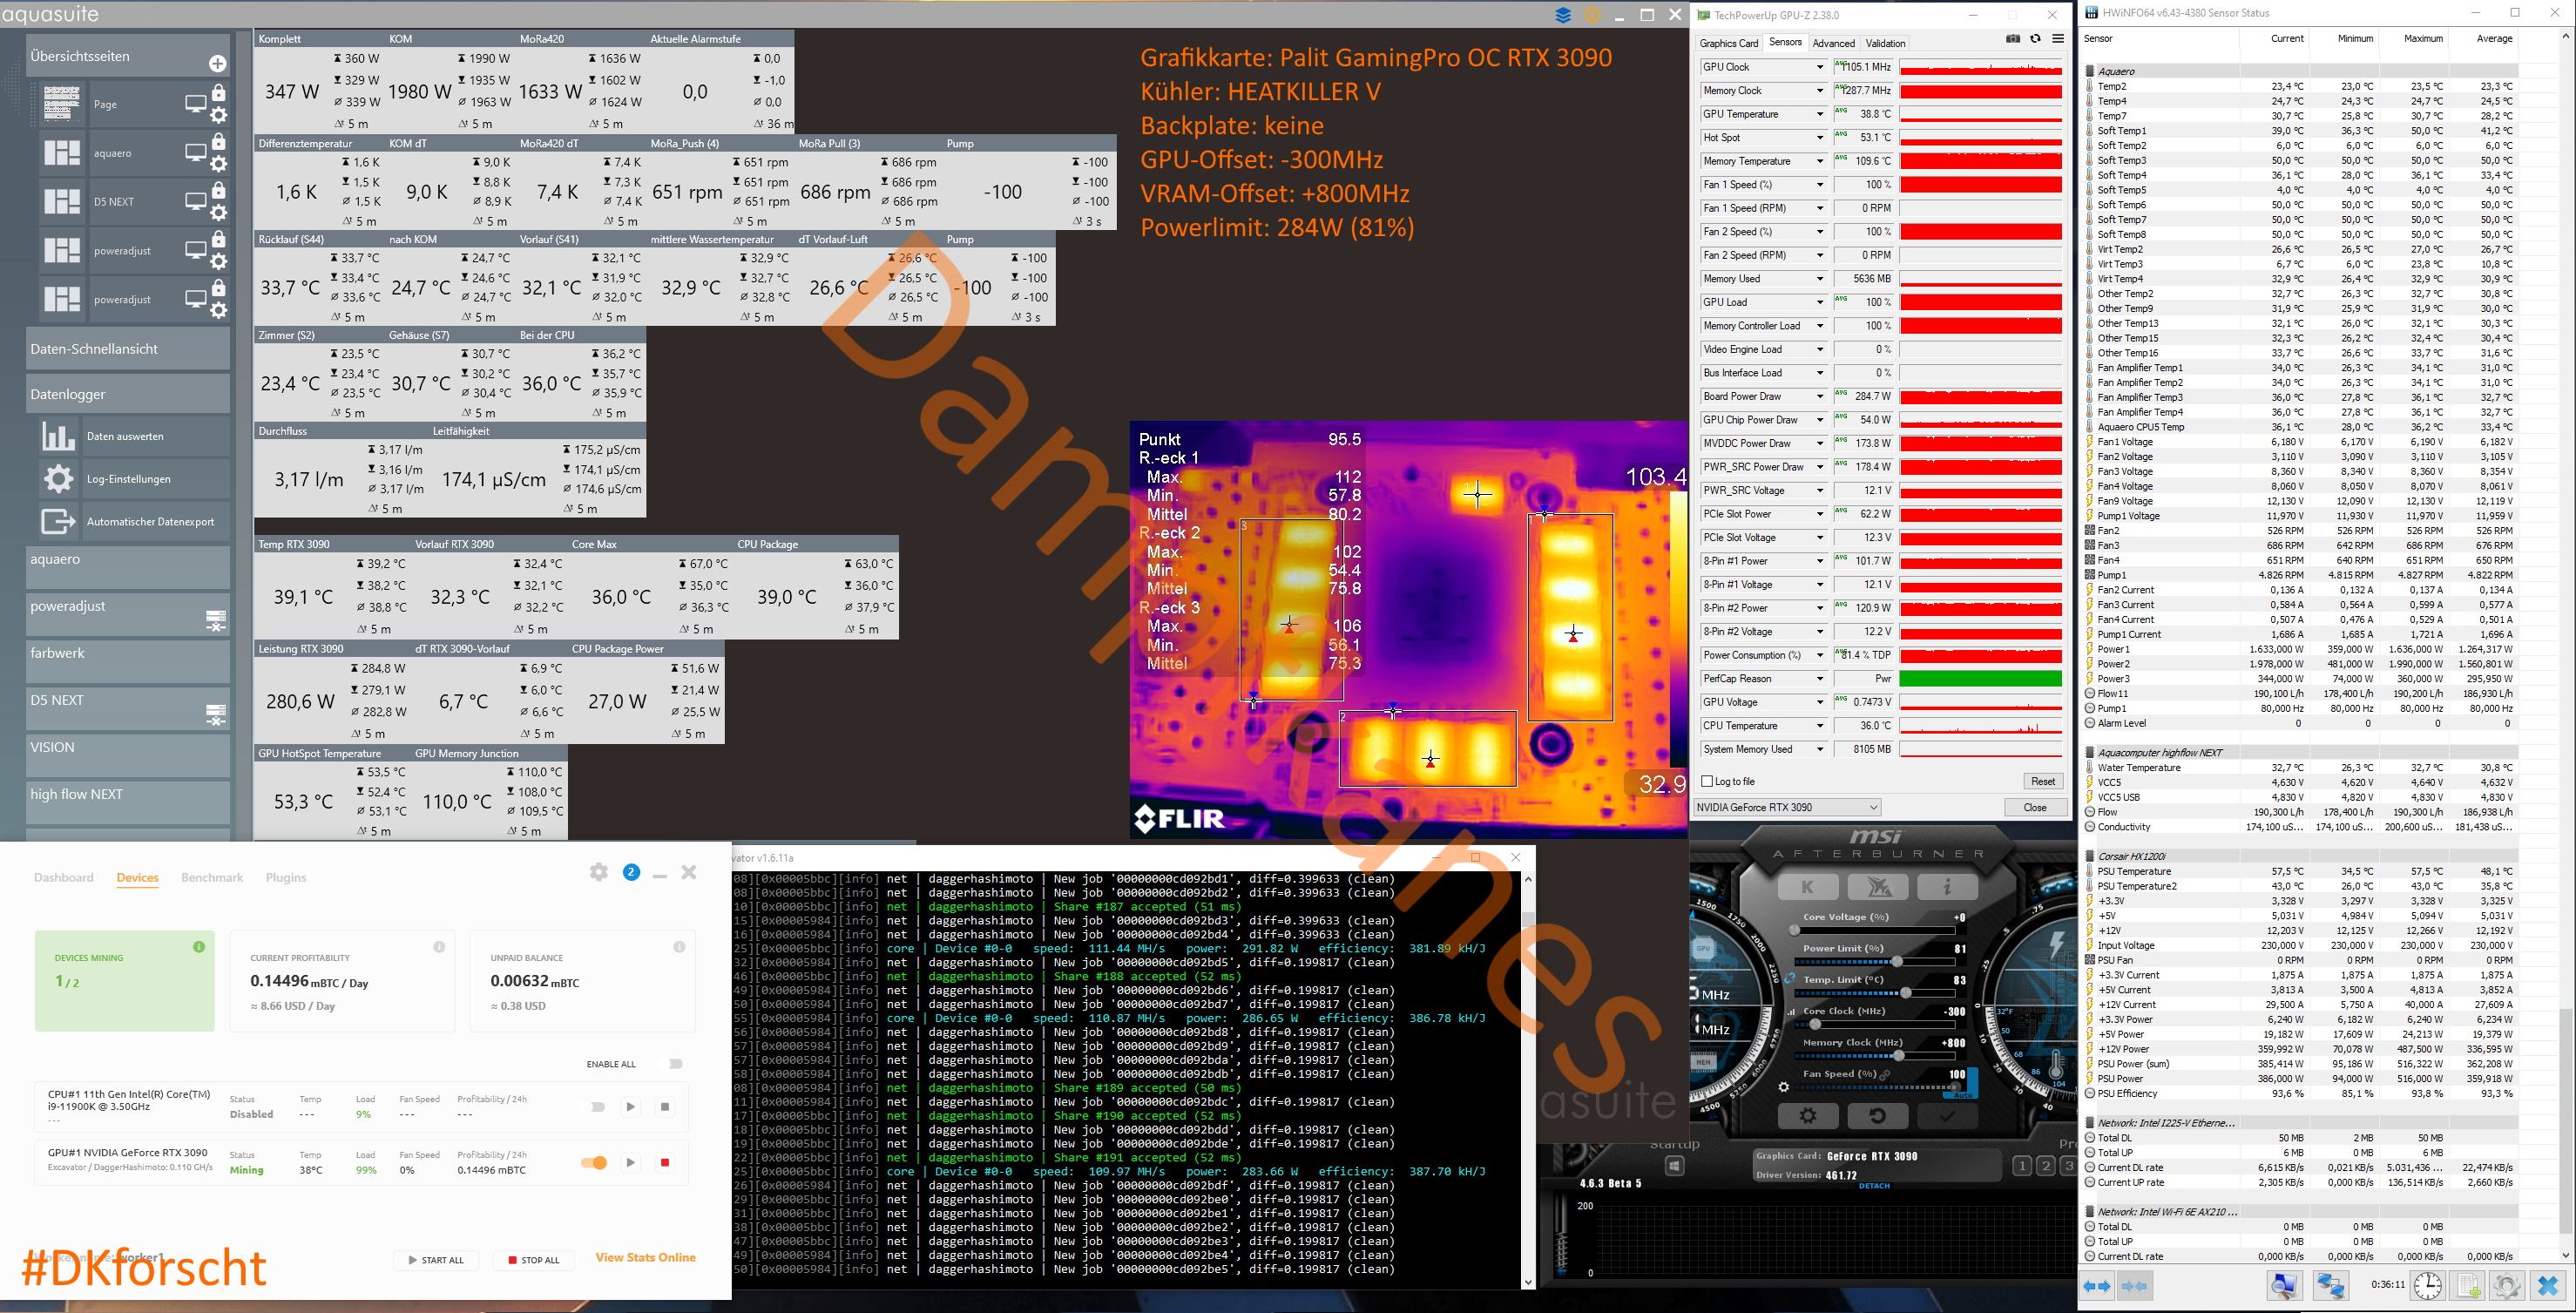
Task: Open NiceHash Plugins tab
Action: pyautogui.click(x=286, y=877)
